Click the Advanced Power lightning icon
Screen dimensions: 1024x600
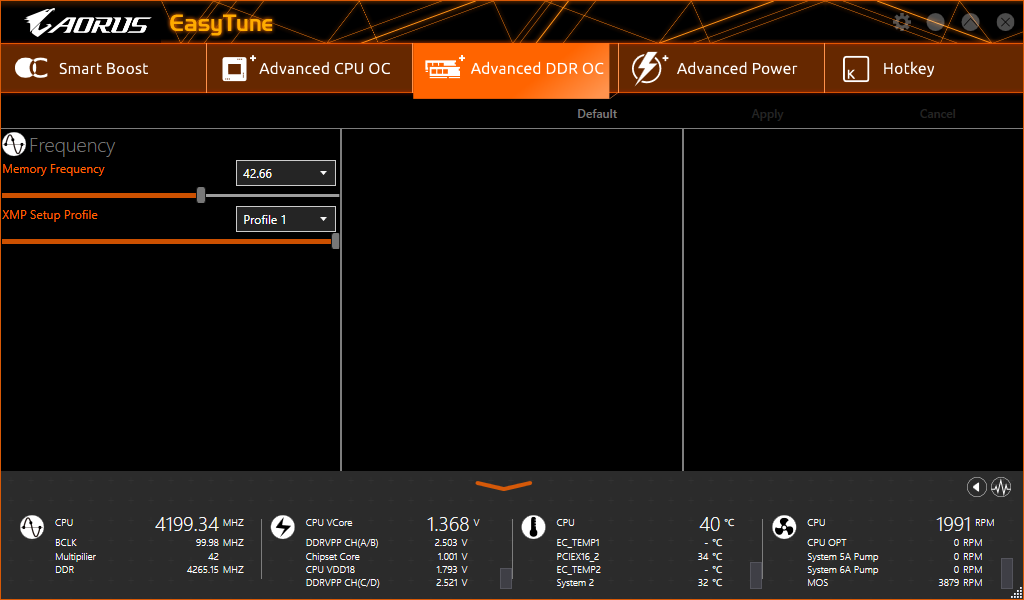(x=649, y=68)
